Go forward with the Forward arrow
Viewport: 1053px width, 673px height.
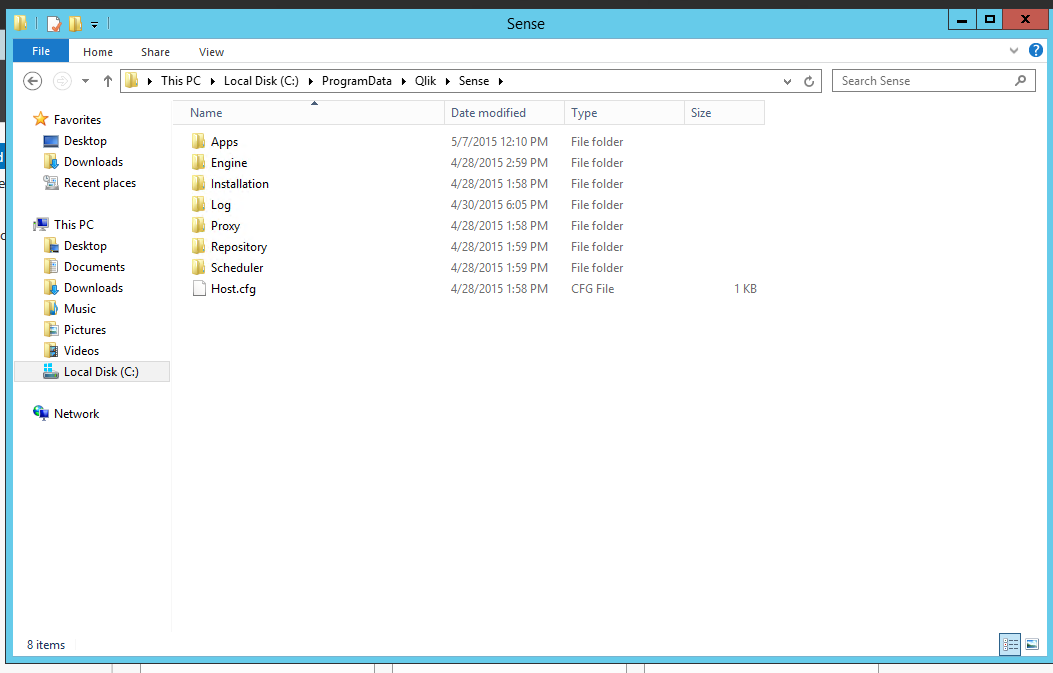(62, 81)
